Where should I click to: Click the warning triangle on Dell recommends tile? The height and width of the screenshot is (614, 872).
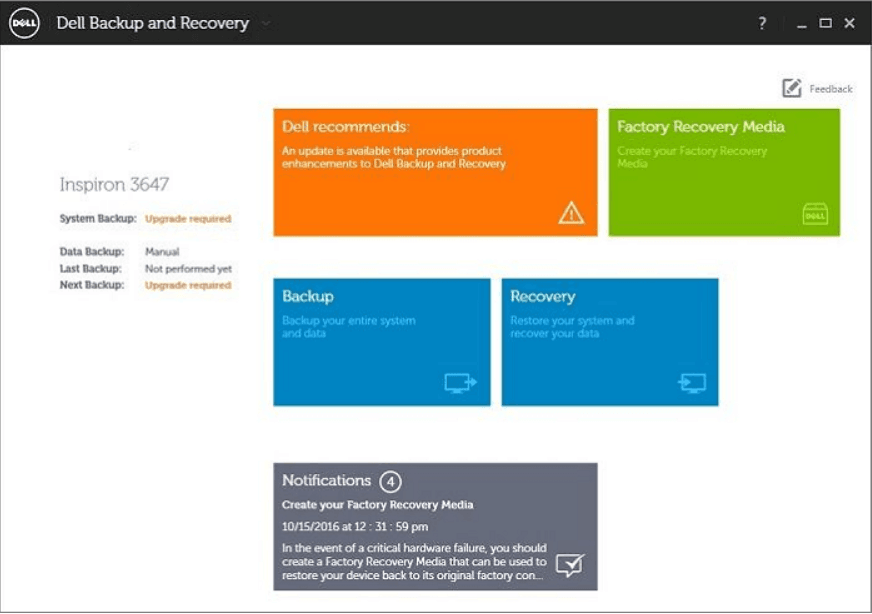(569, 213)
